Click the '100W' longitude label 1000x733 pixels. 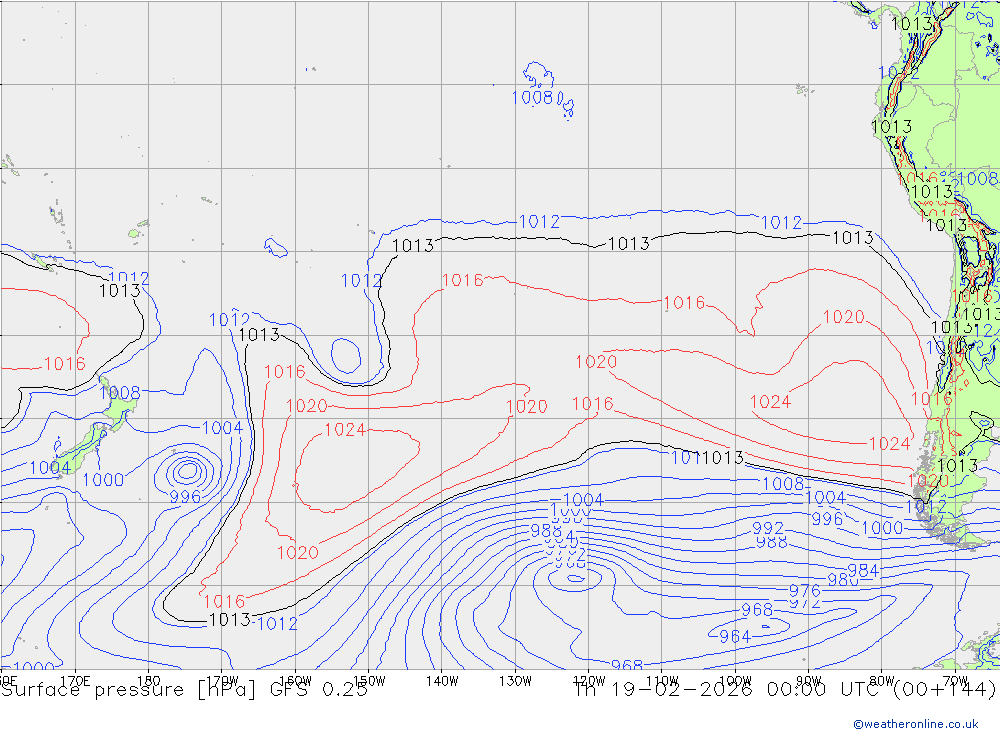735,681
